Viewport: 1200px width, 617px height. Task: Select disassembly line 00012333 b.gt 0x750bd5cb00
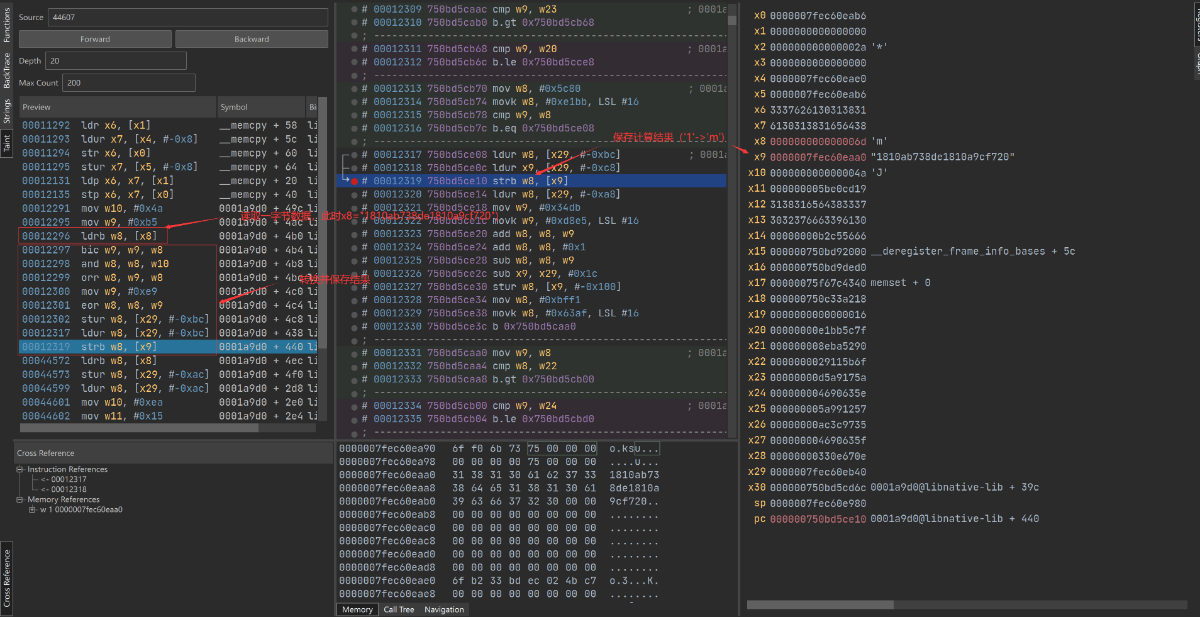click(531, 379)
